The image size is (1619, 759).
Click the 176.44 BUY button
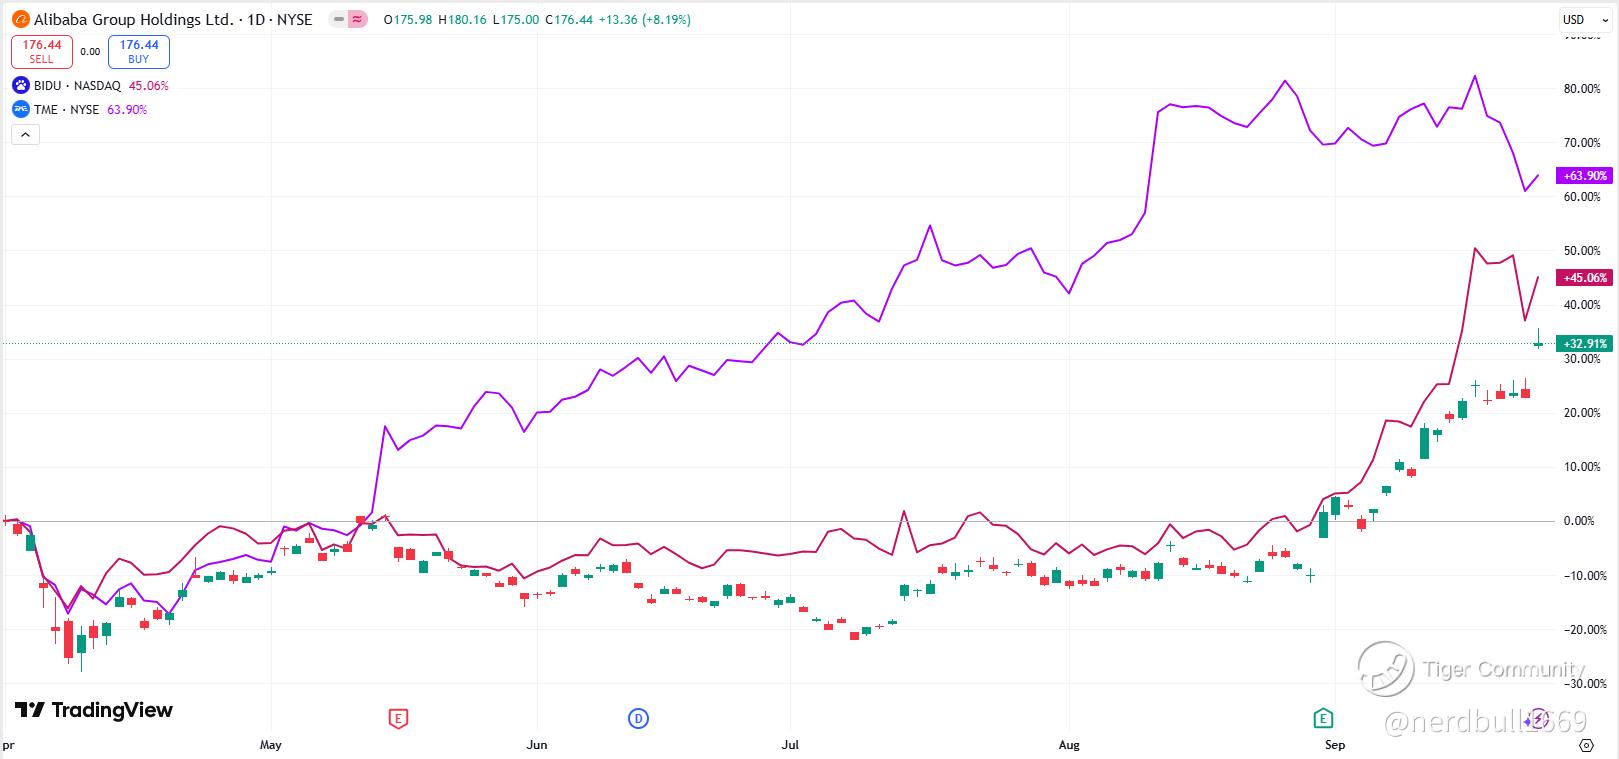point(139,51)
